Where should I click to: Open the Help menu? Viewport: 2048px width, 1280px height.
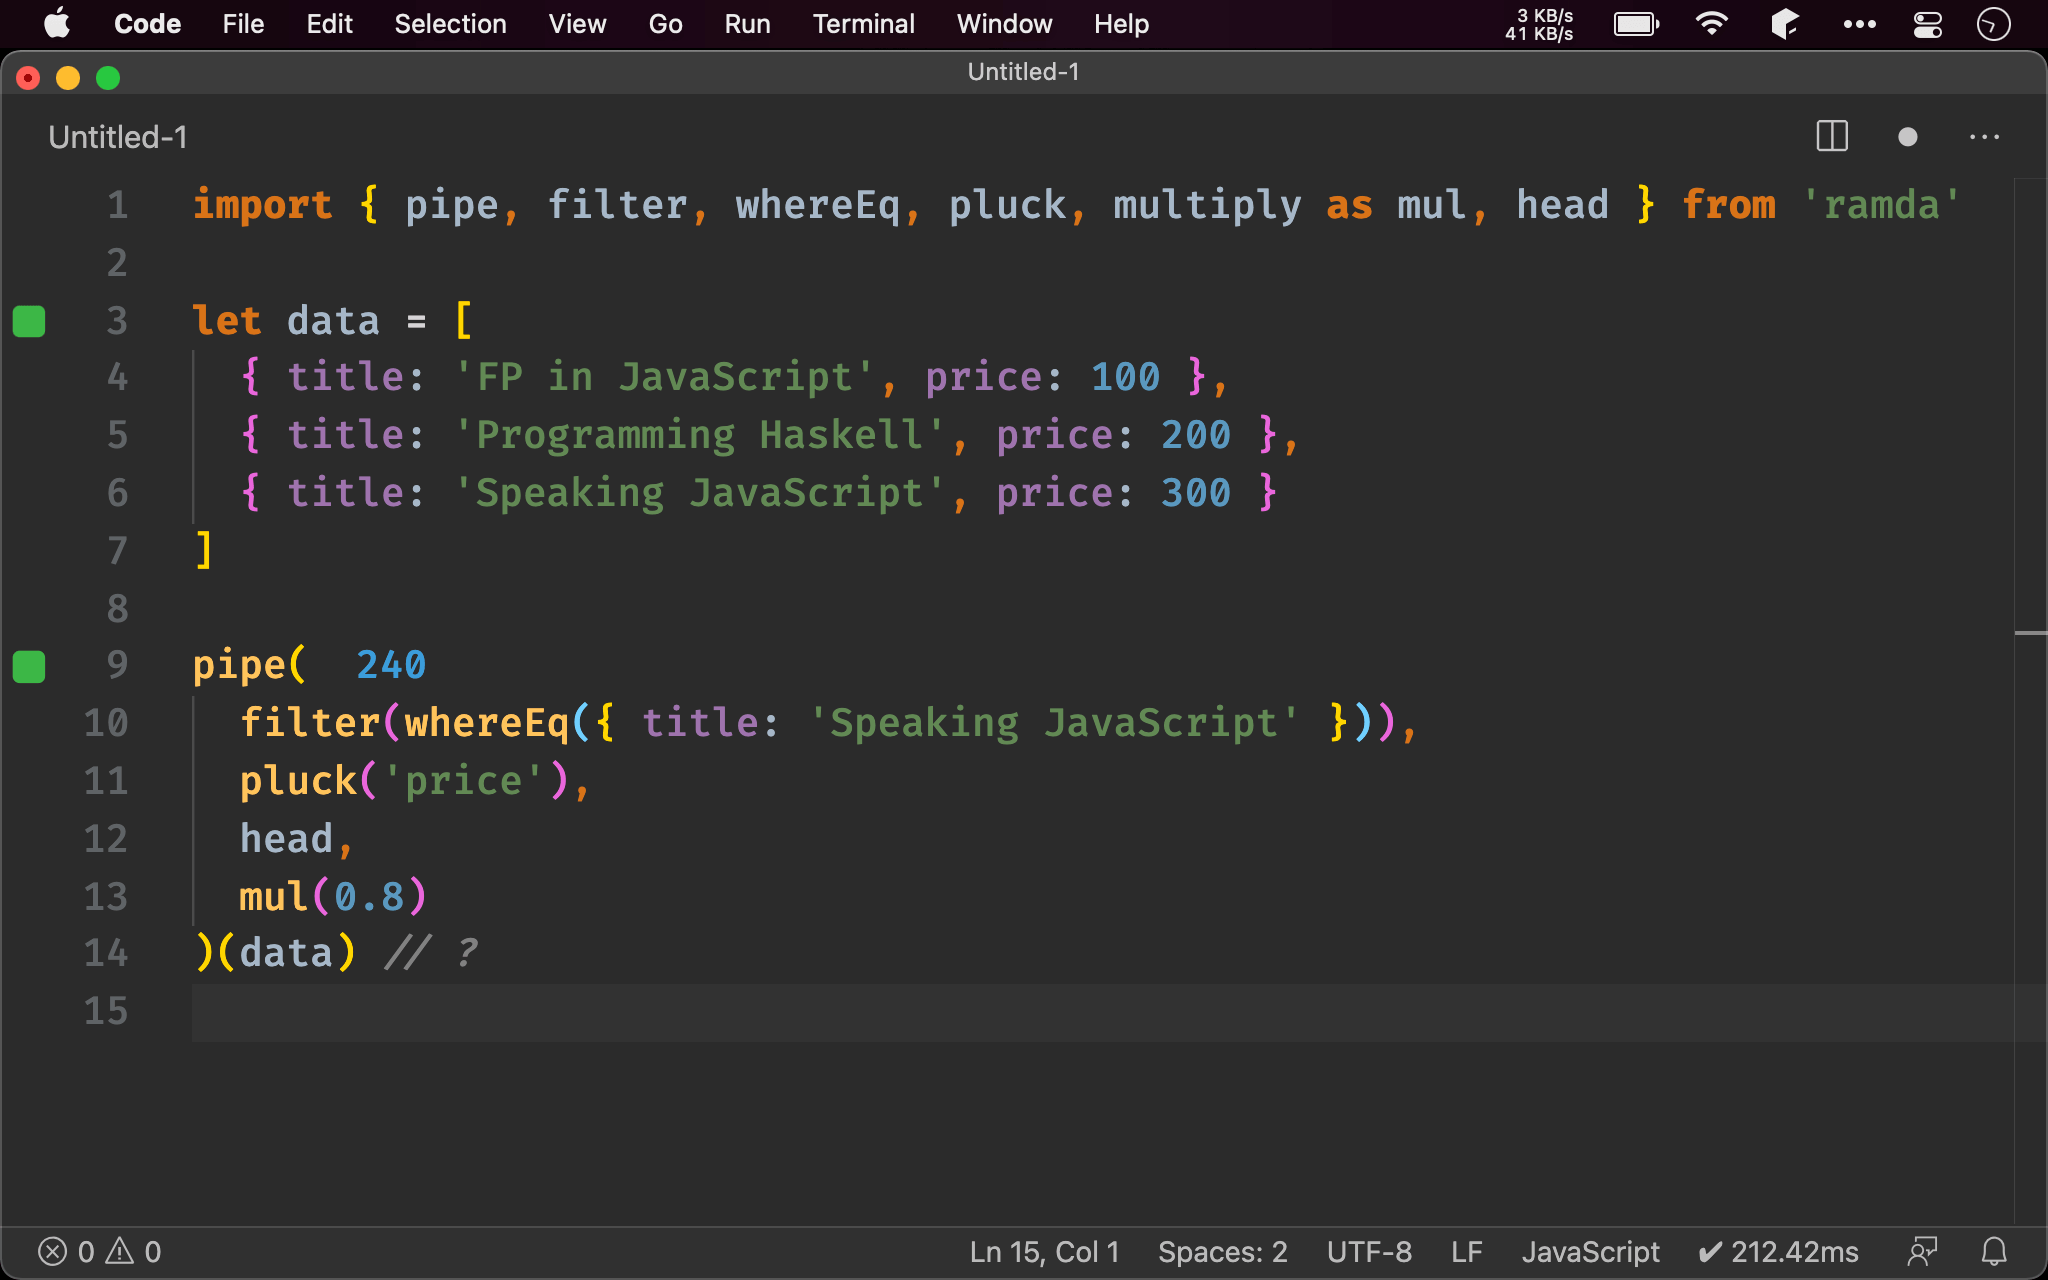coord(1121,23)
